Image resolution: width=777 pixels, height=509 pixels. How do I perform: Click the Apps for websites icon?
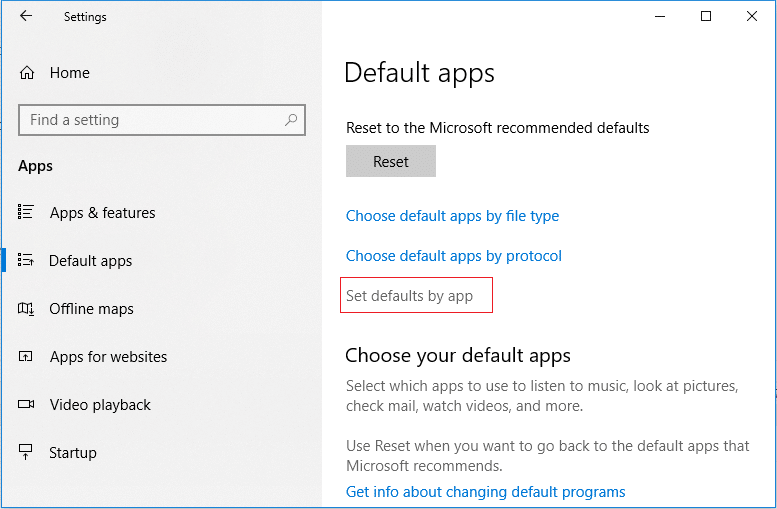coord(26,357)
